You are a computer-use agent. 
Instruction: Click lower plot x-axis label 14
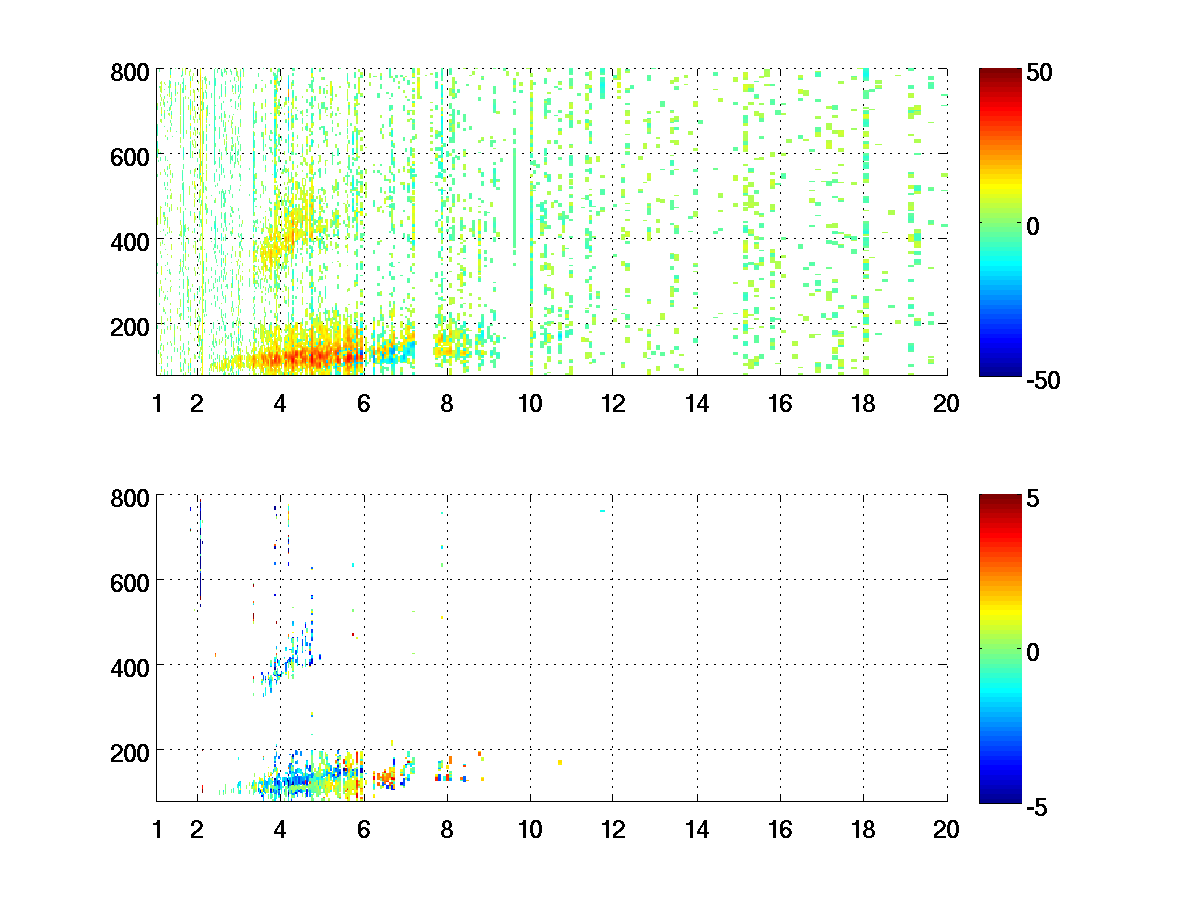697,829
